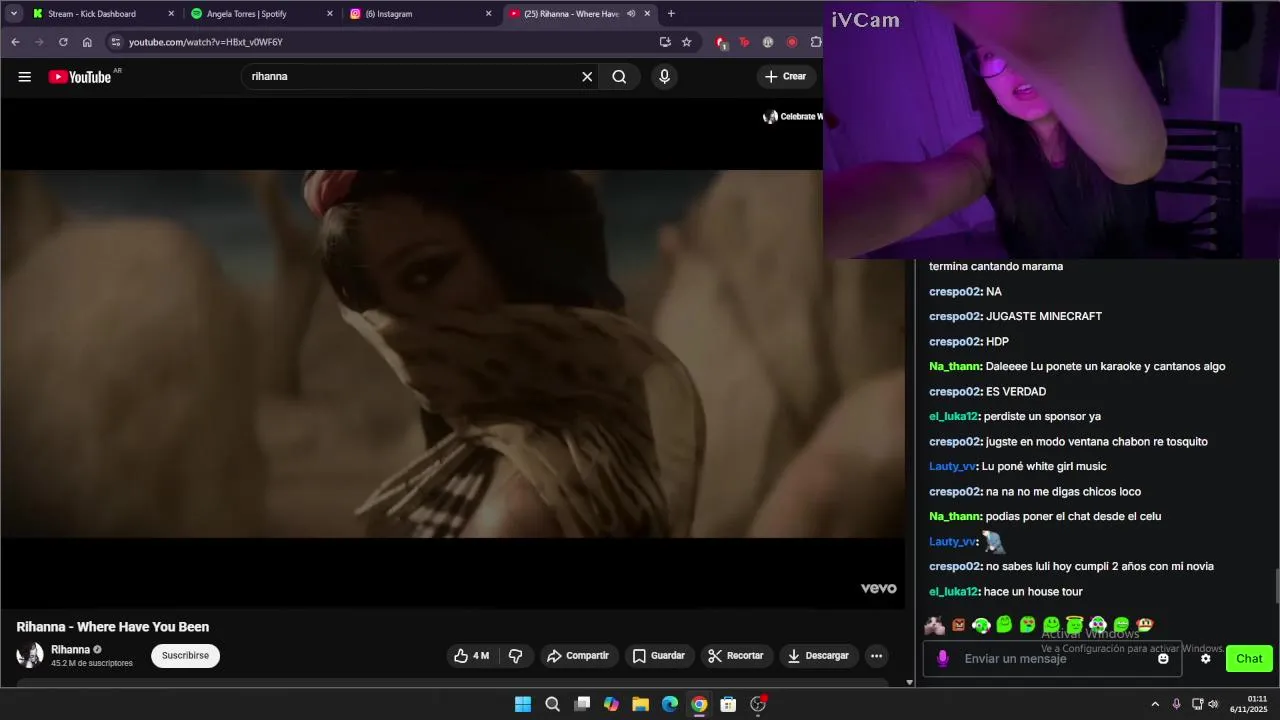This screenshot has height=720, width=1280.
Task: Click page scrollbar down arrow
Action: tap(909, 682)
